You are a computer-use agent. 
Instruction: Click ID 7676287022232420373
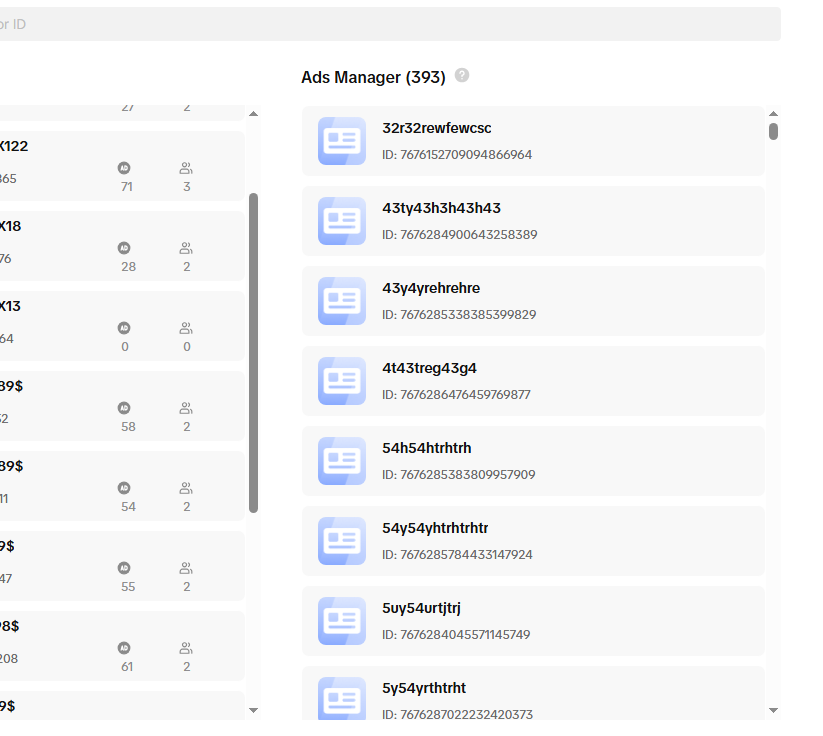pos(458,714)
